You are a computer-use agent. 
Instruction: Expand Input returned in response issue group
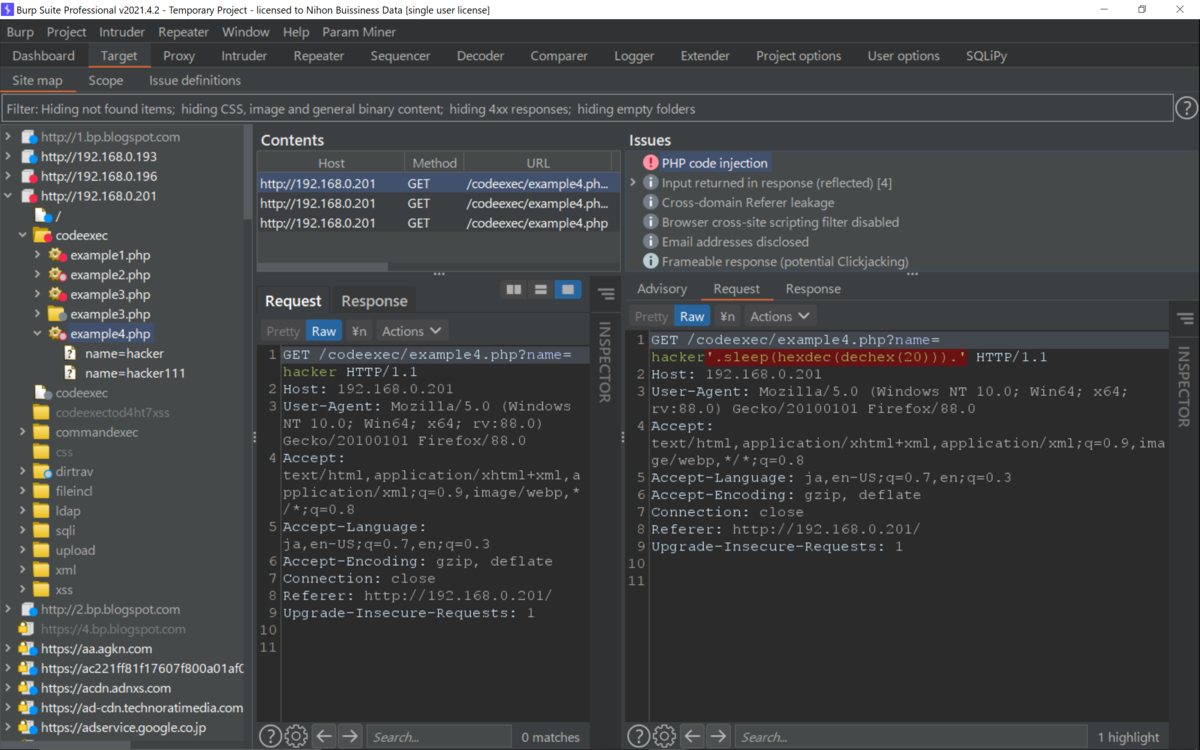coord(633,183)
